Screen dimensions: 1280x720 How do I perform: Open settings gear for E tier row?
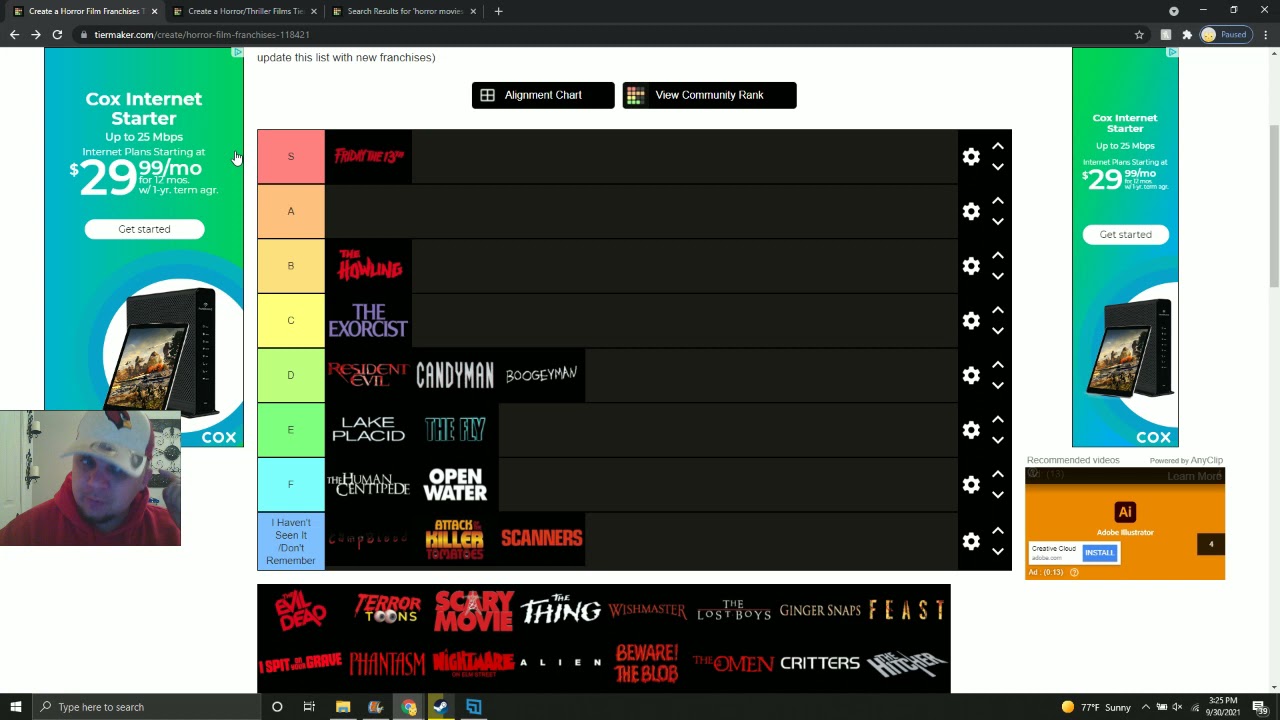coord(971,430)
